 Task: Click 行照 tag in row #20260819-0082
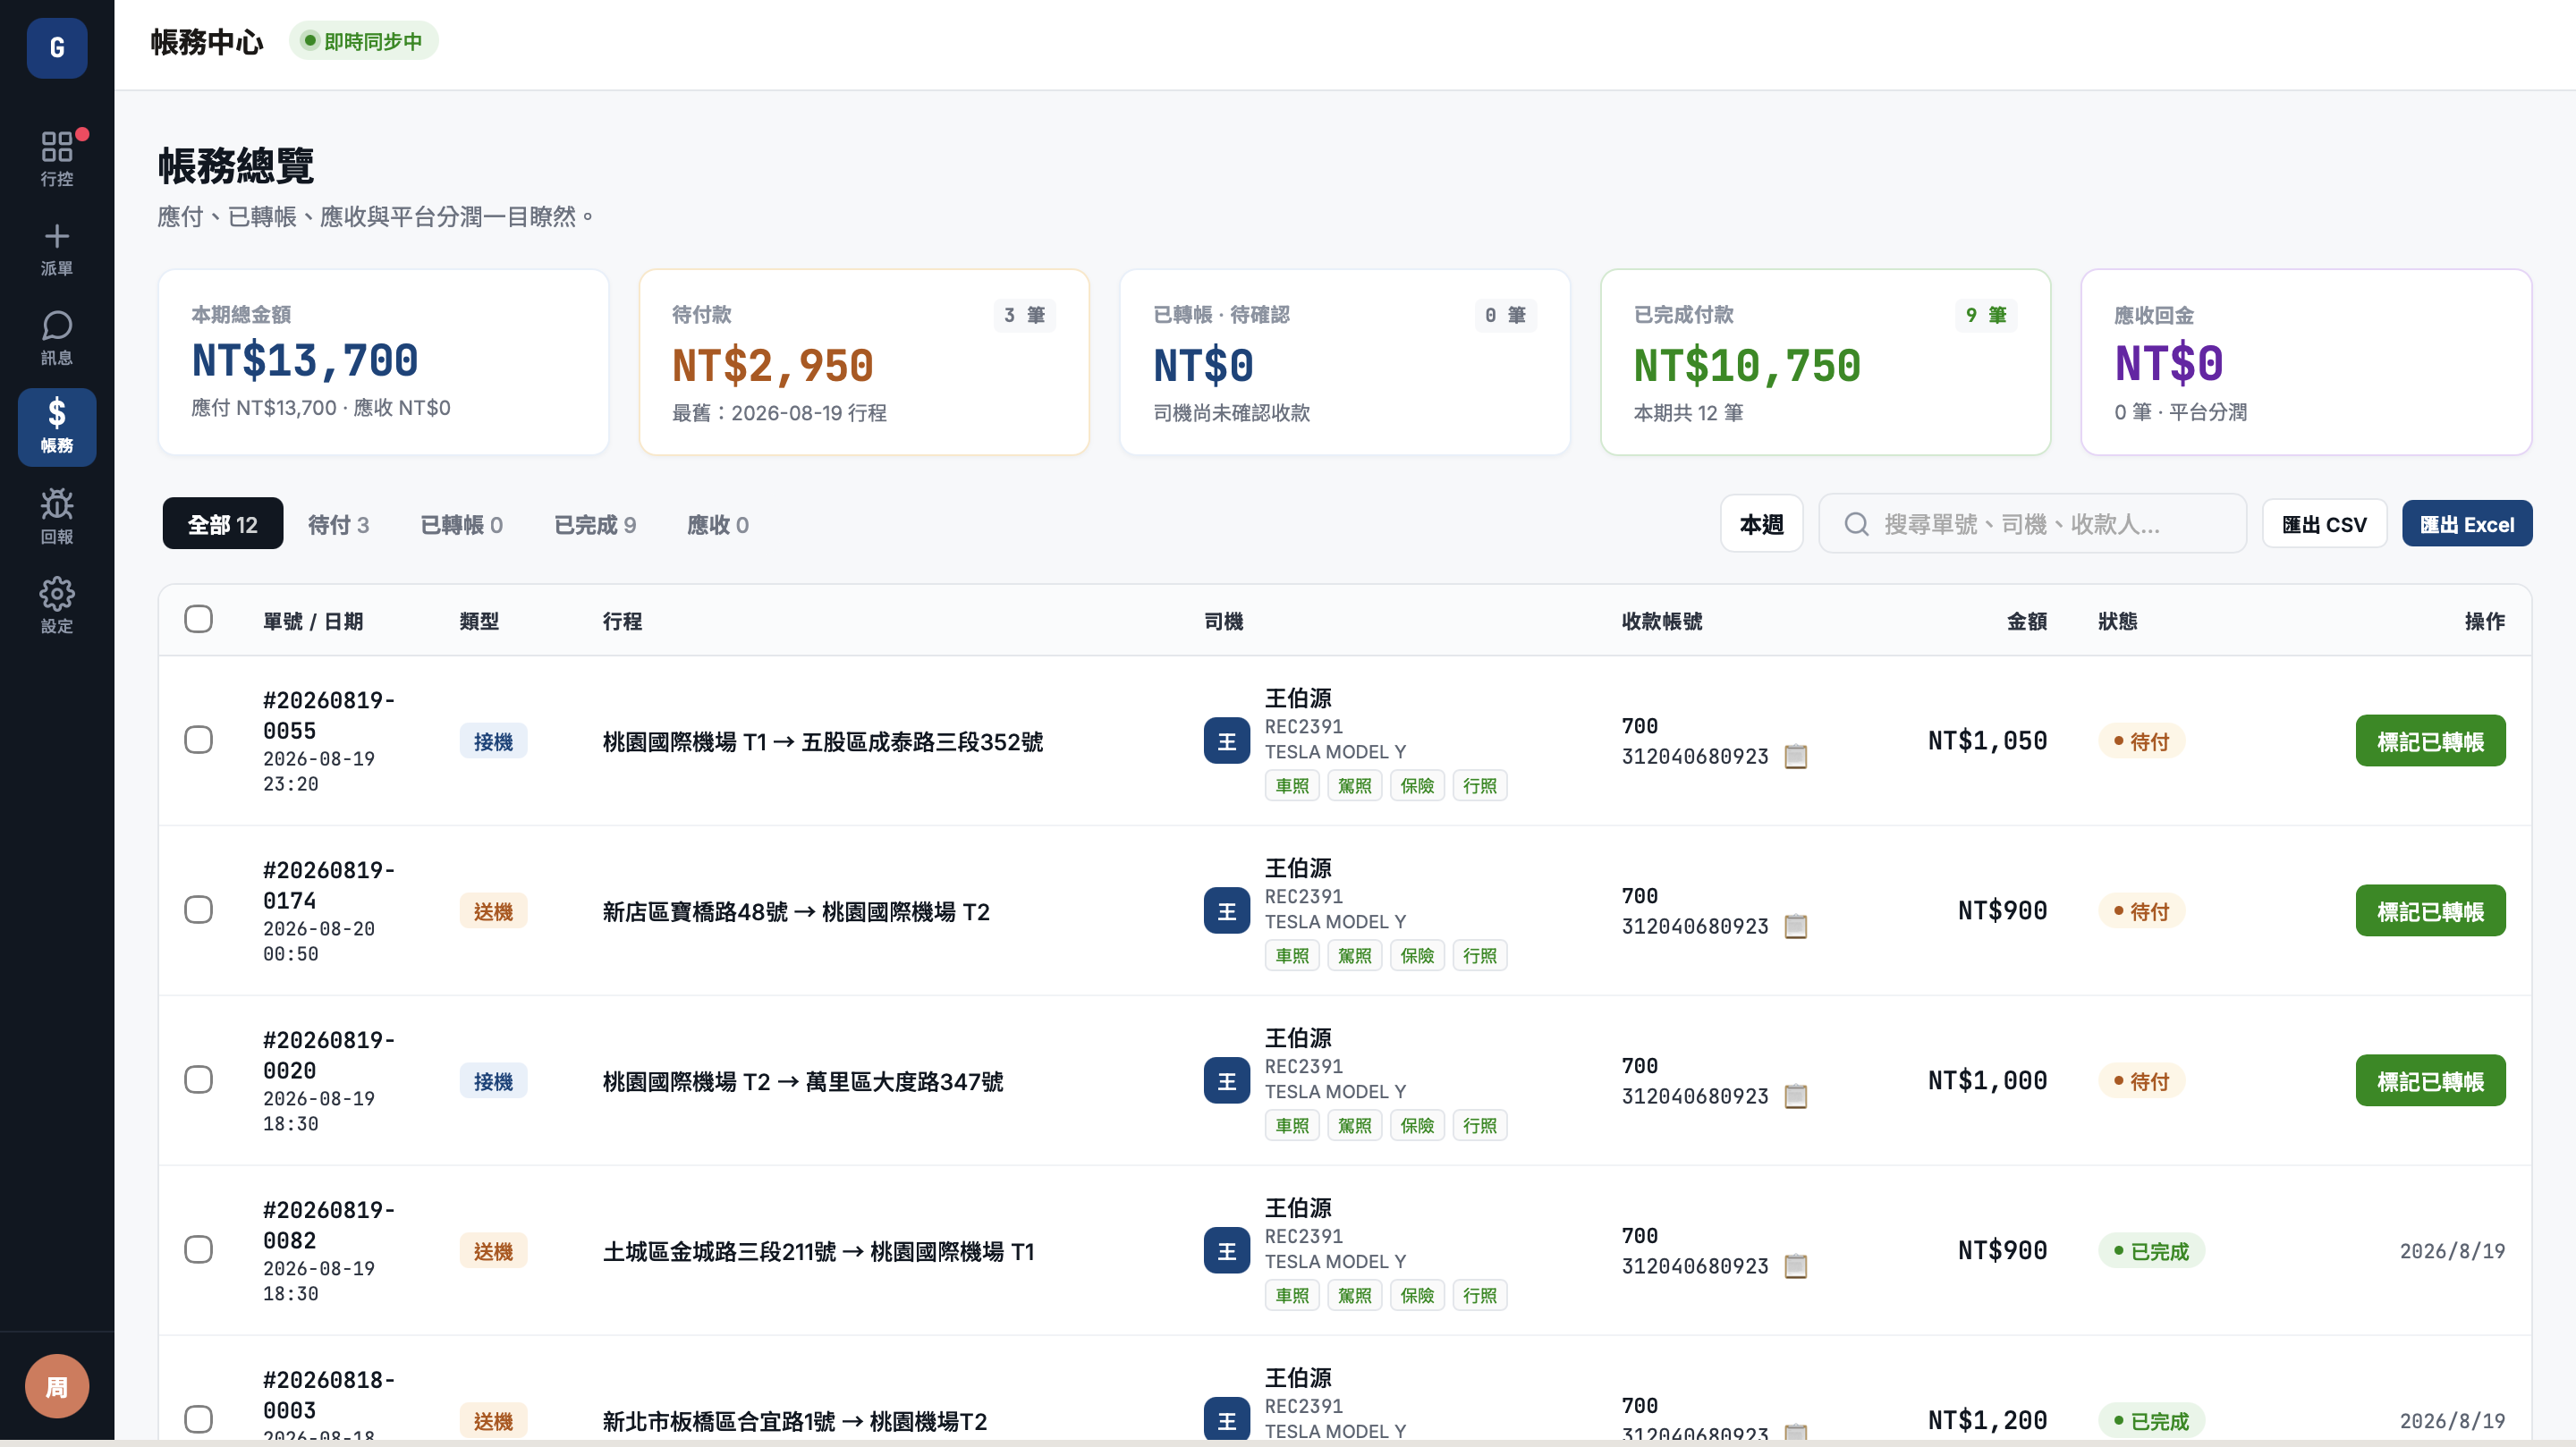[1480, 1296]
